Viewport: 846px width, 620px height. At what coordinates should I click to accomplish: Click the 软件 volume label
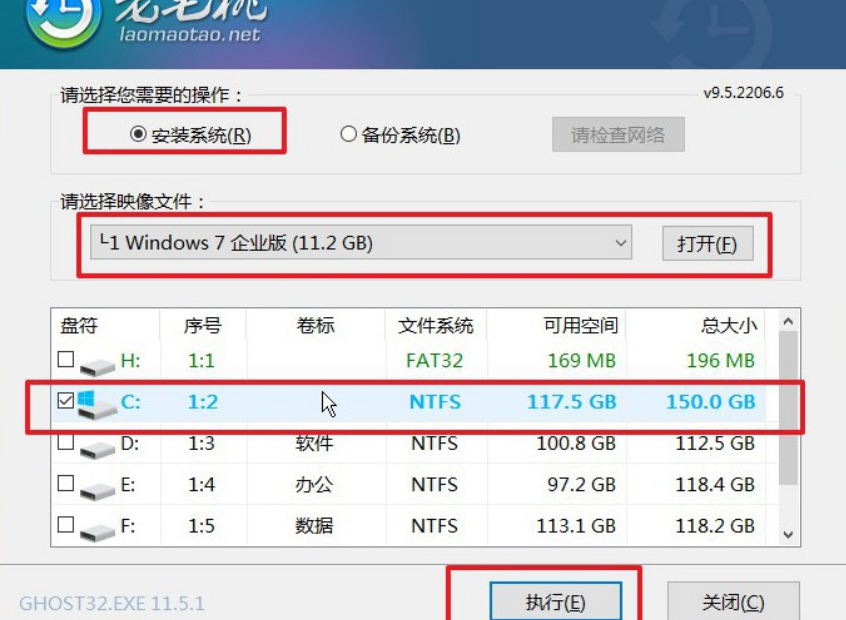tap(314, 443)
